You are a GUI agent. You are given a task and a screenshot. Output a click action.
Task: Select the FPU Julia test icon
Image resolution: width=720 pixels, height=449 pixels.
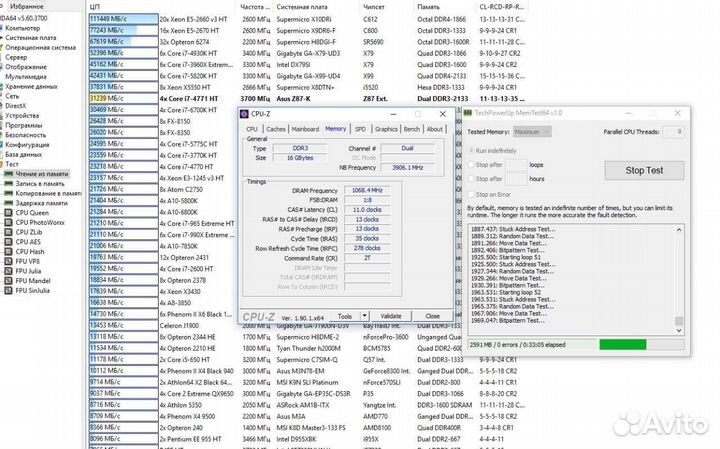[x=10, y=270]
